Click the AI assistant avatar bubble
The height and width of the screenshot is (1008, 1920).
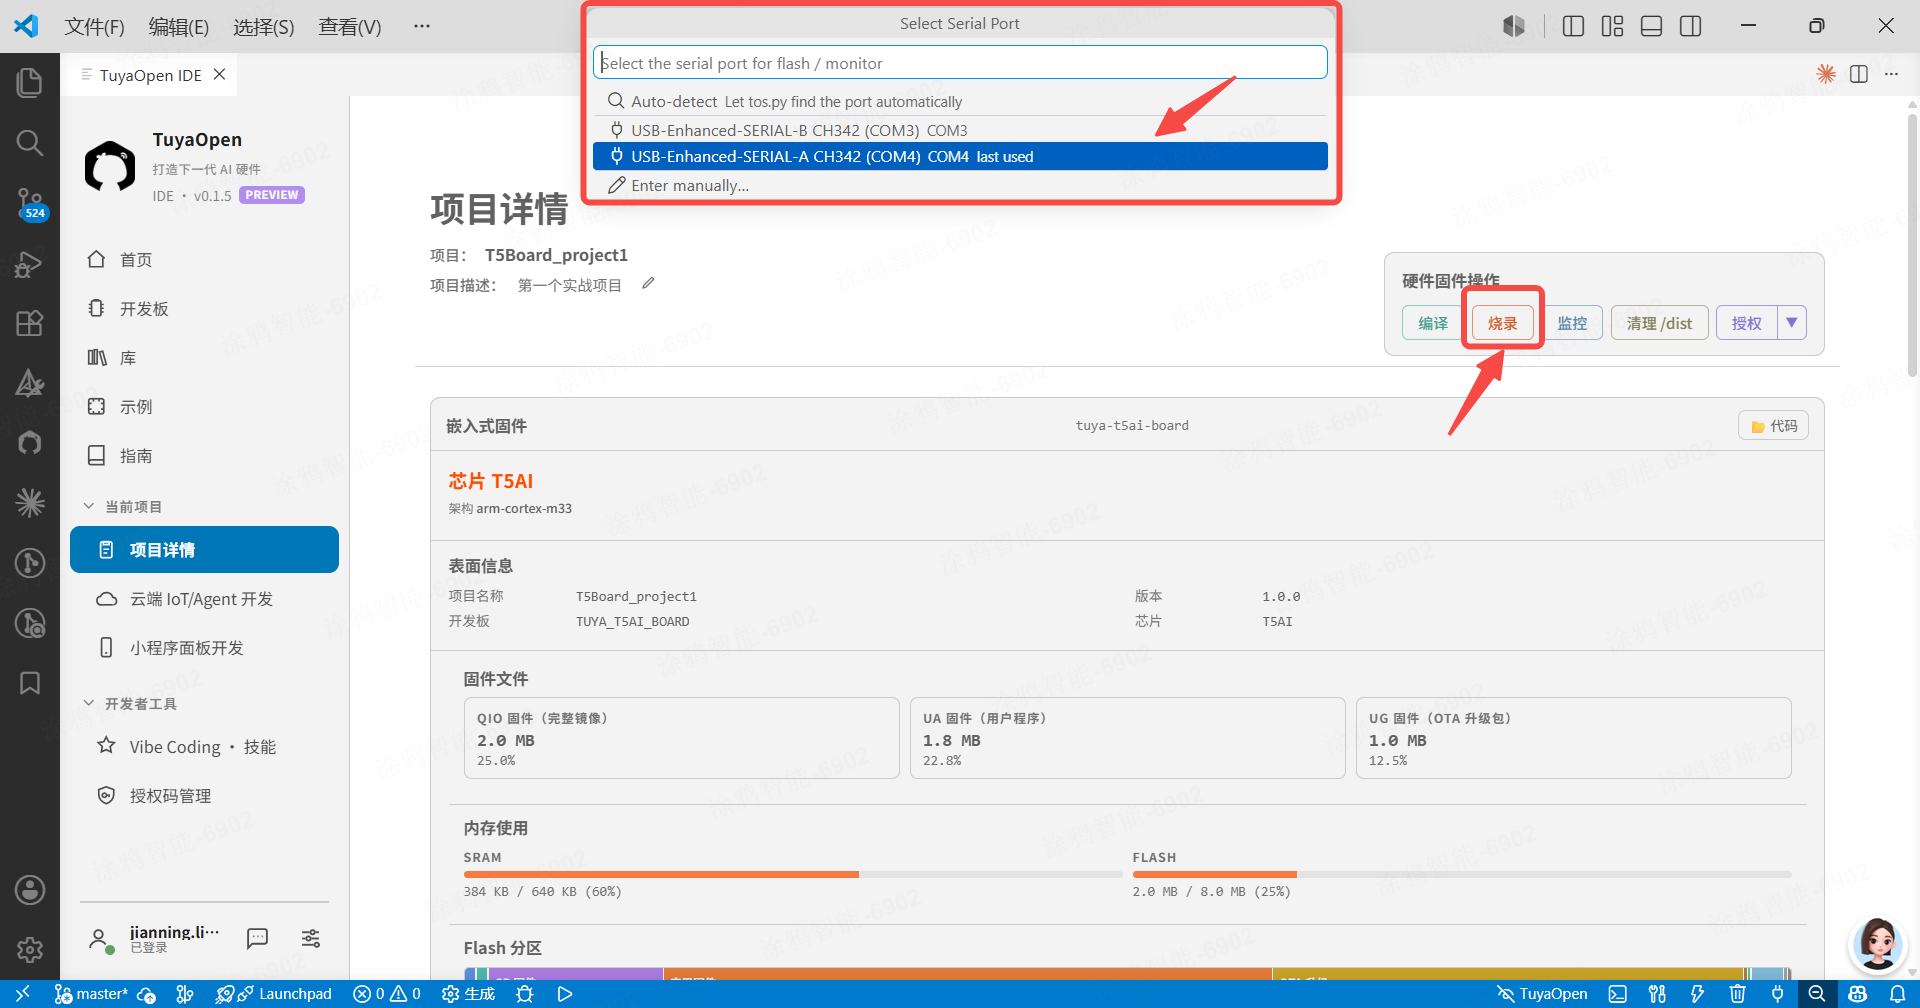1877,943
